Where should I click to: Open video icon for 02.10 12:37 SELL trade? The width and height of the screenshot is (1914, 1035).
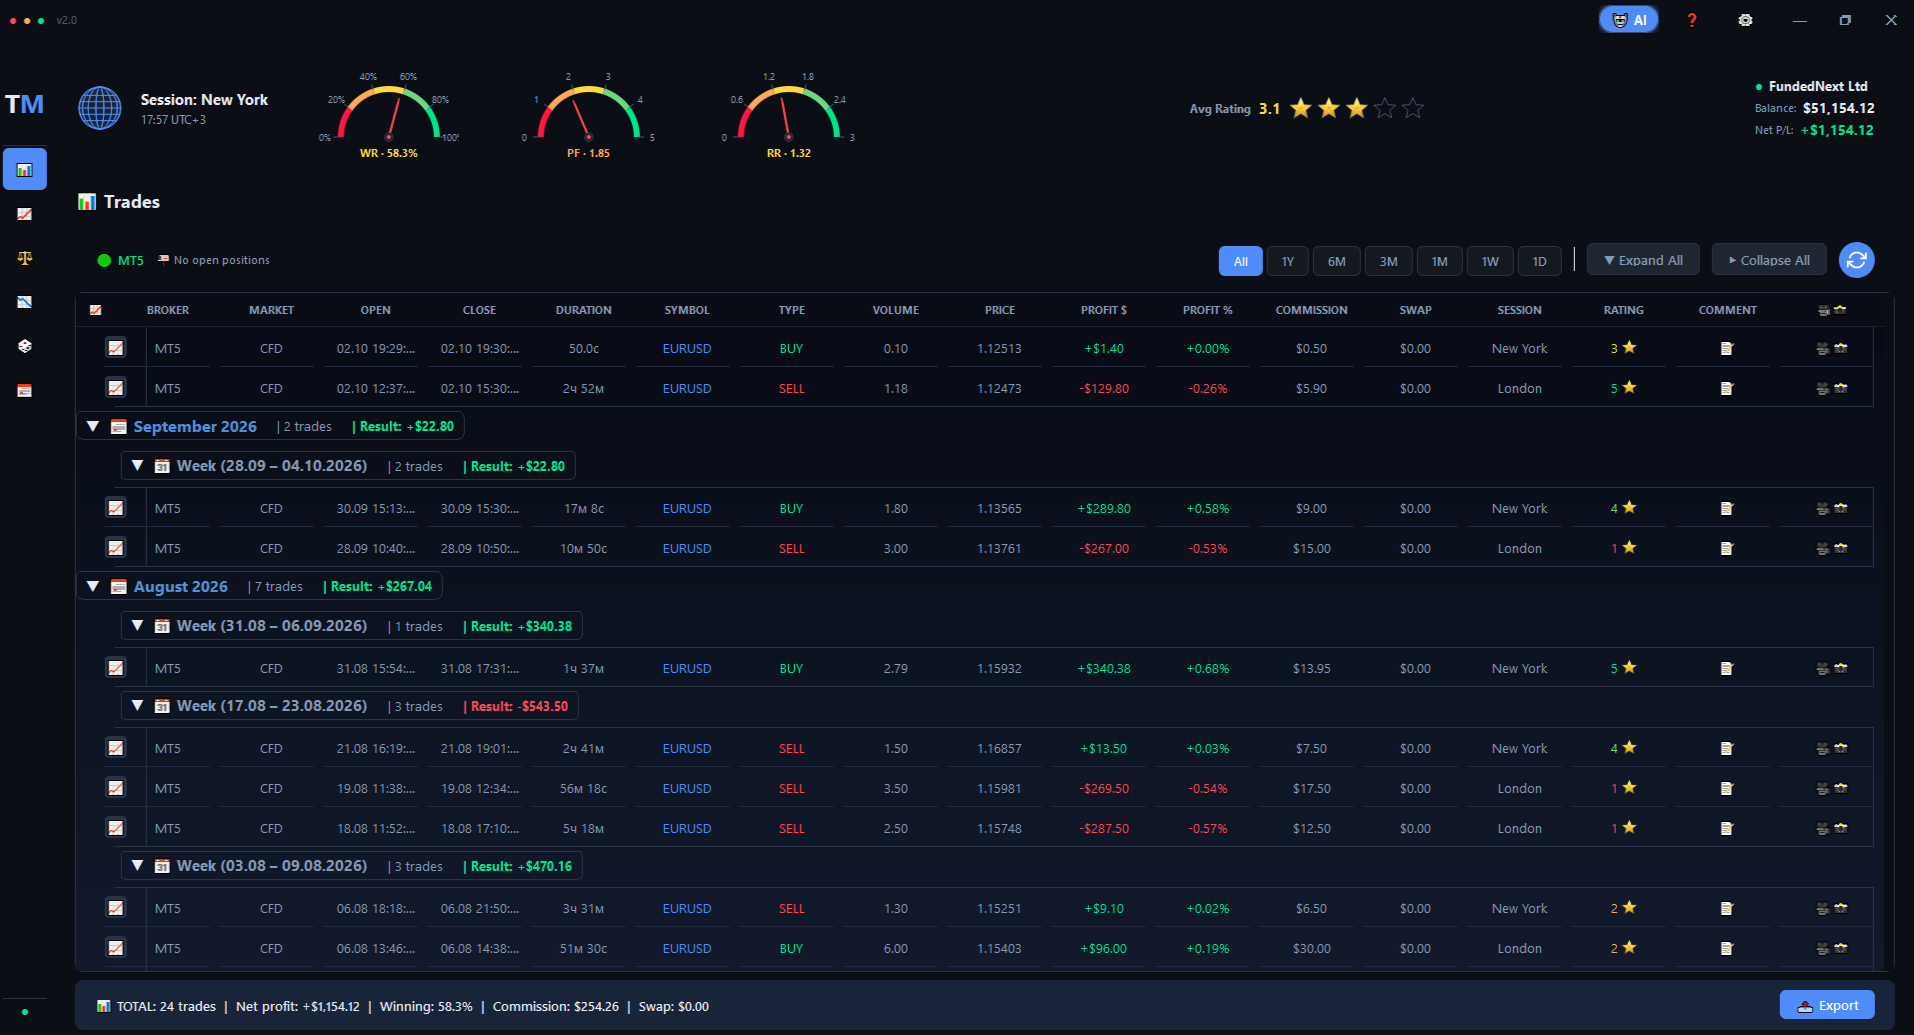[1823, 389]
